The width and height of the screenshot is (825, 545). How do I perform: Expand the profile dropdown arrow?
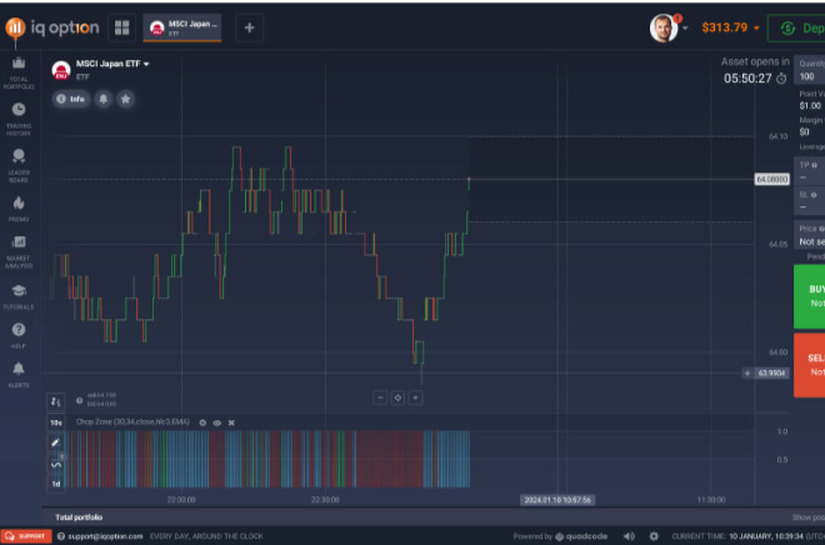click(685, 28)
